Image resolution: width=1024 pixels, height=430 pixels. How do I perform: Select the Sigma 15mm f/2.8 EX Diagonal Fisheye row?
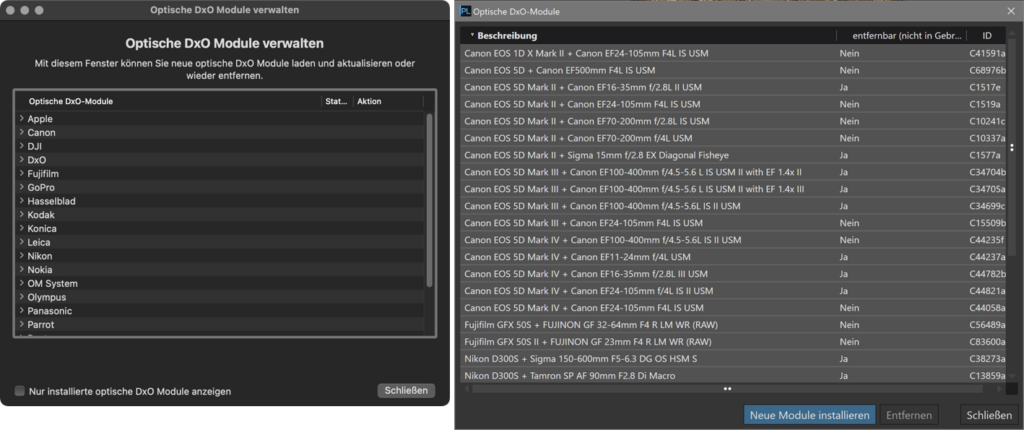tap(734, 155)
